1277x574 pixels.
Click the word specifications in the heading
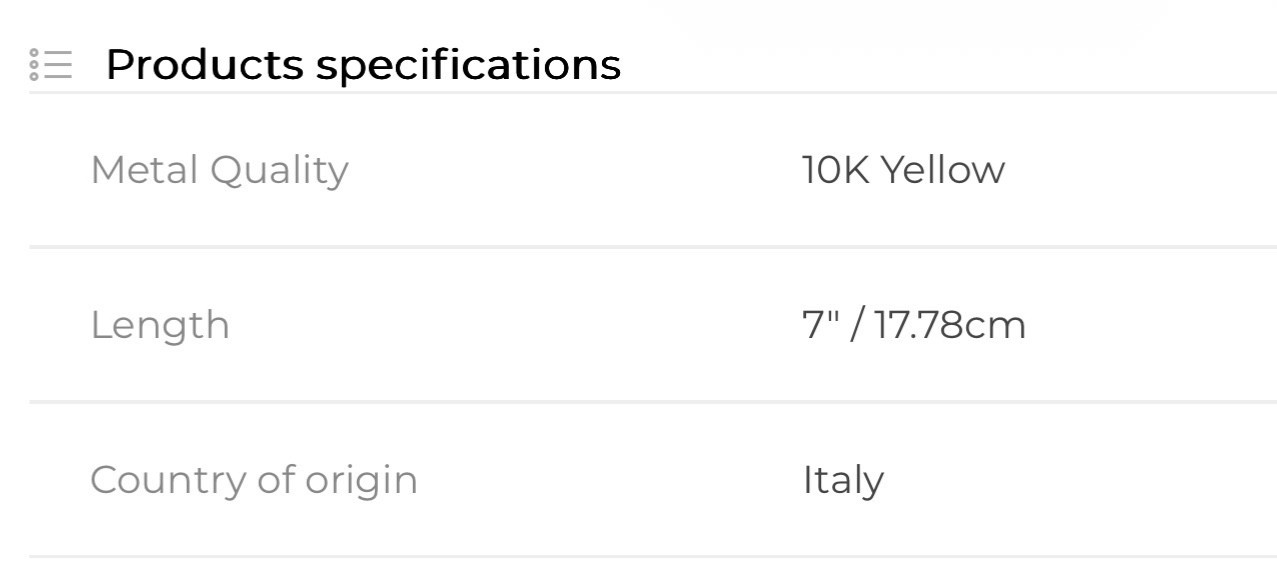coord(468,66)
